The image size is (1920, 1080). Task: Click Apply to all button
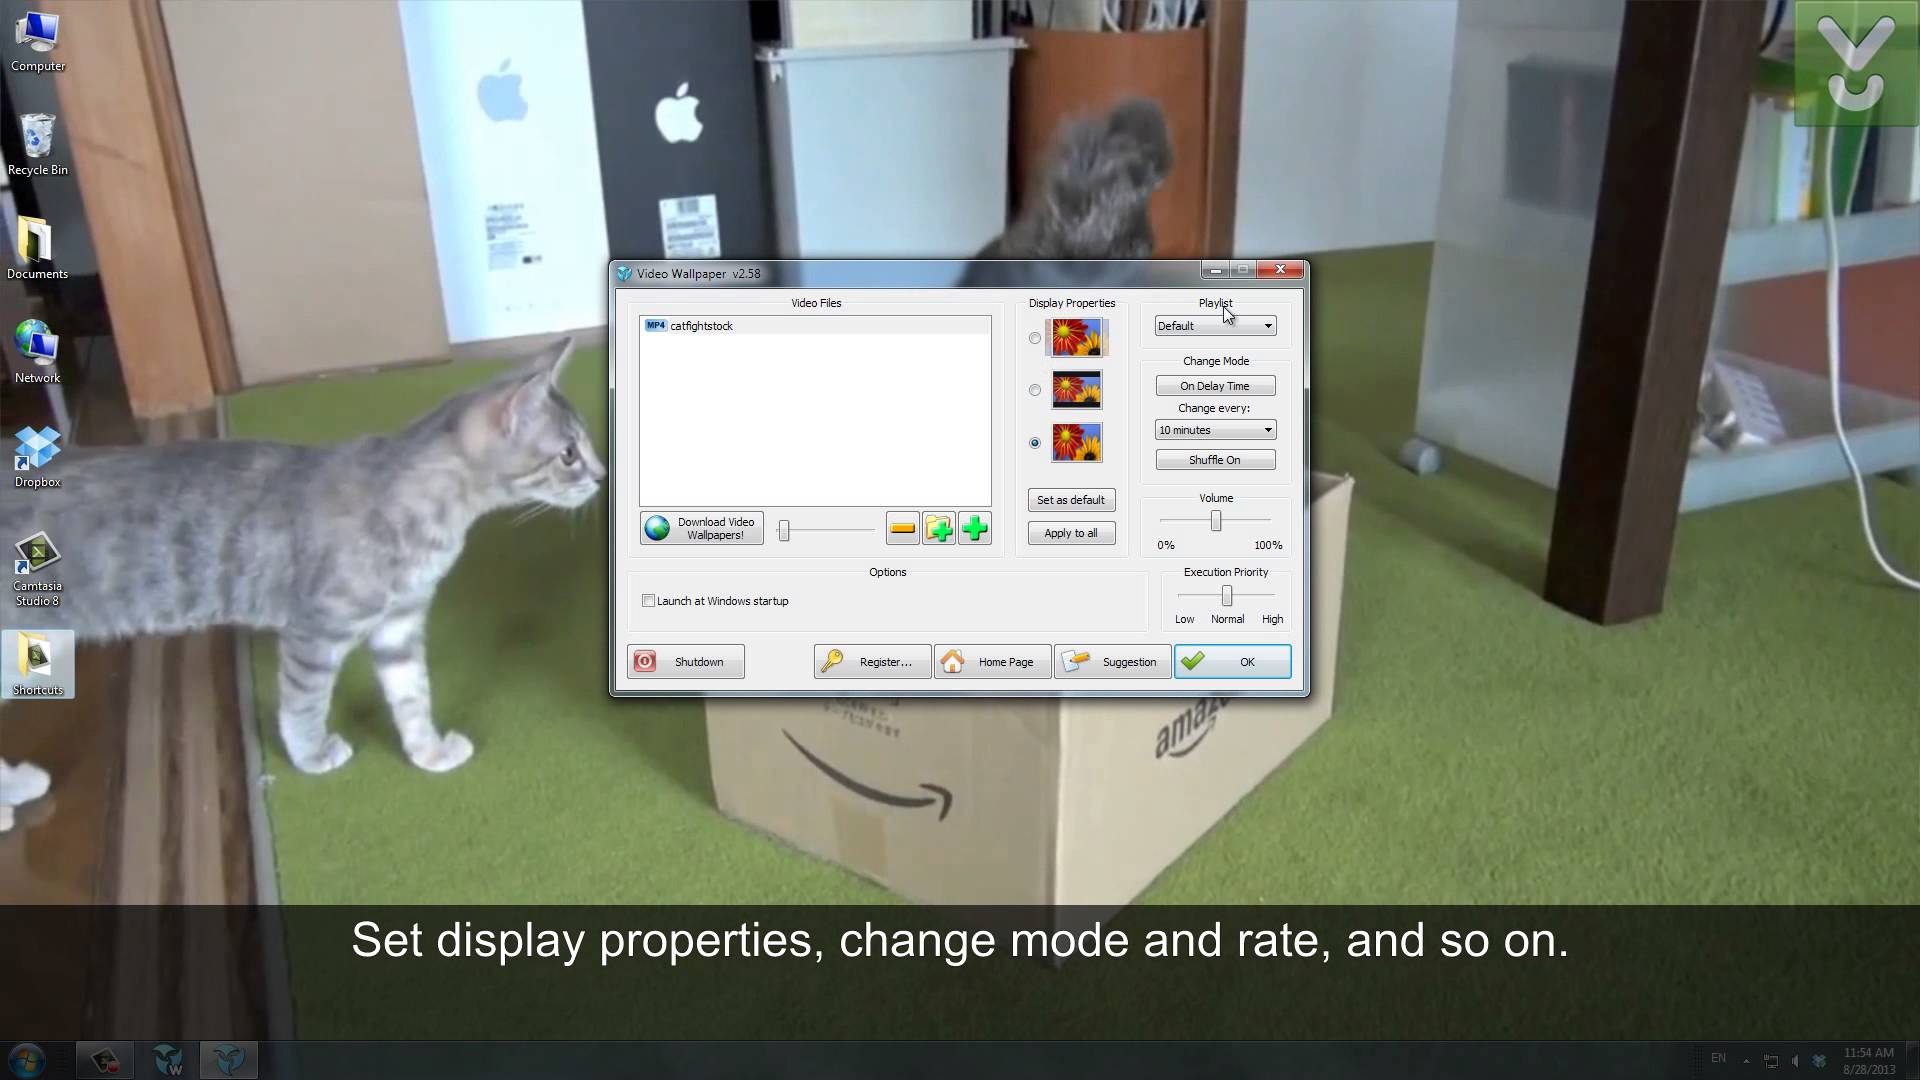click(1071, 531)
